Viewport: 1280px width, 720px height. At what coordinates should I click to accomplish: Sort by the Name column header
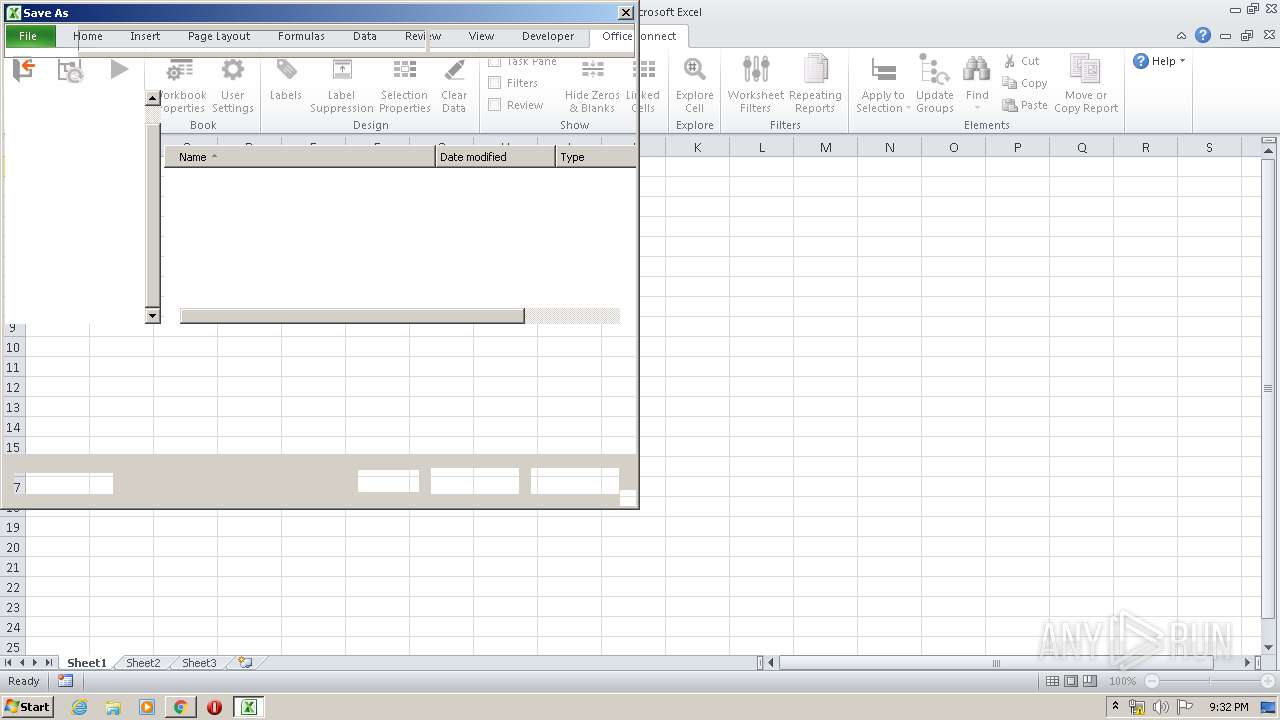300,157
